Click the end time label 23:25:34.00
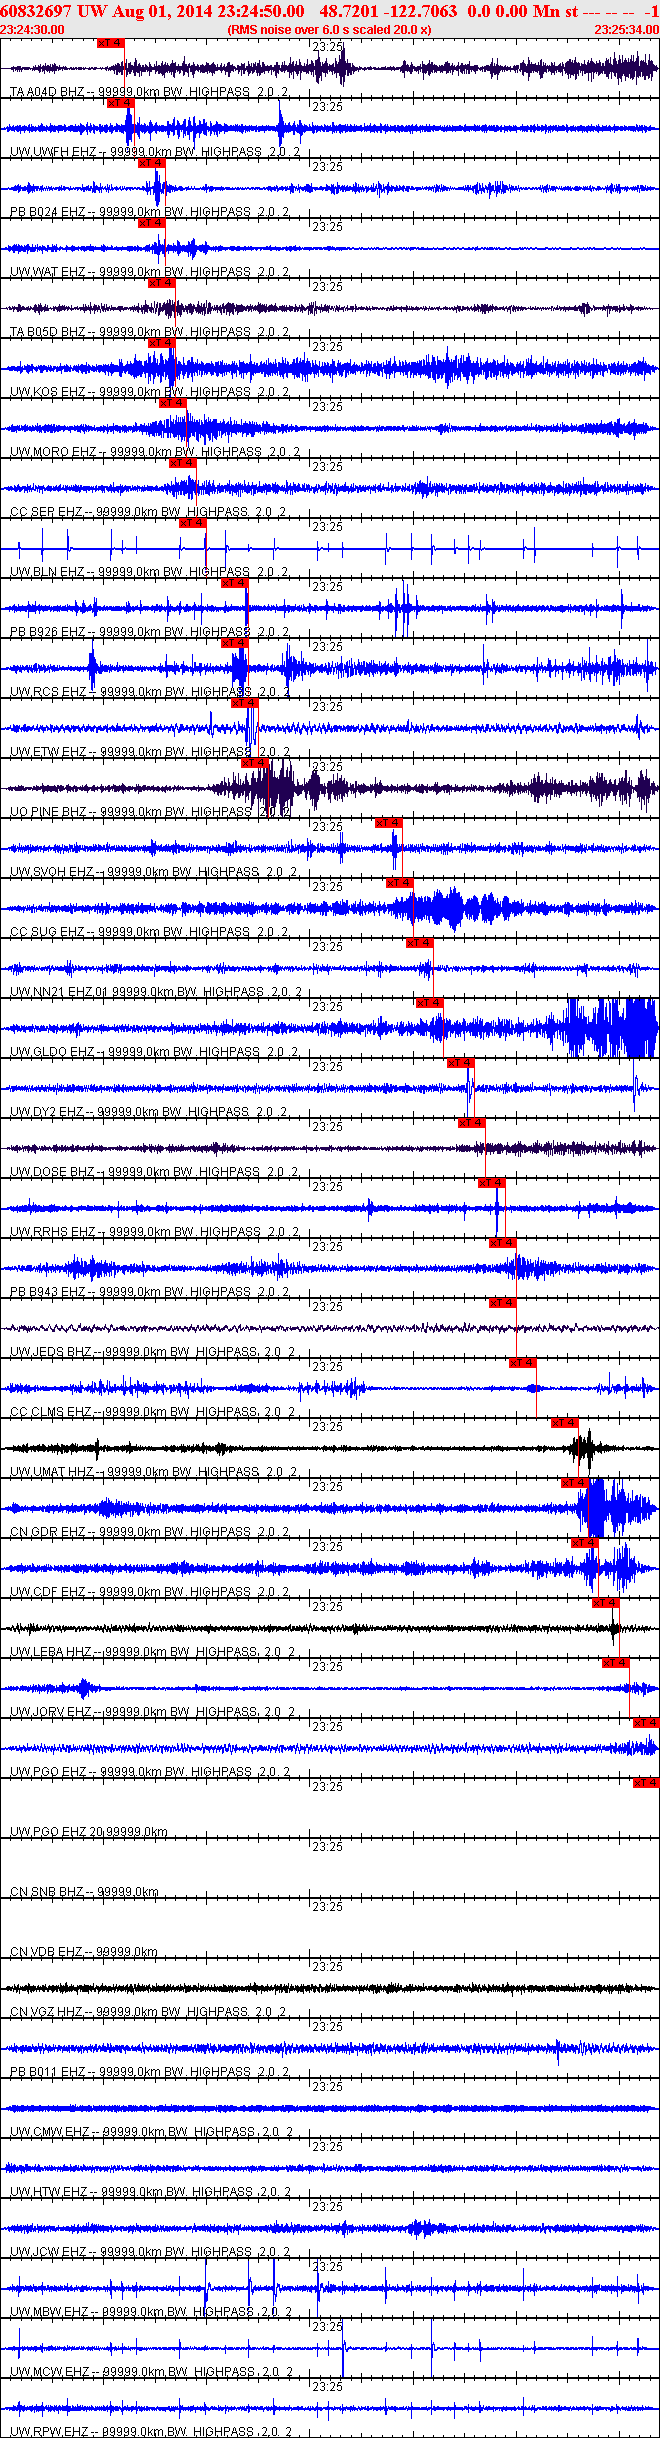Screen dimensions: 660x2438 tap(627, 30)
